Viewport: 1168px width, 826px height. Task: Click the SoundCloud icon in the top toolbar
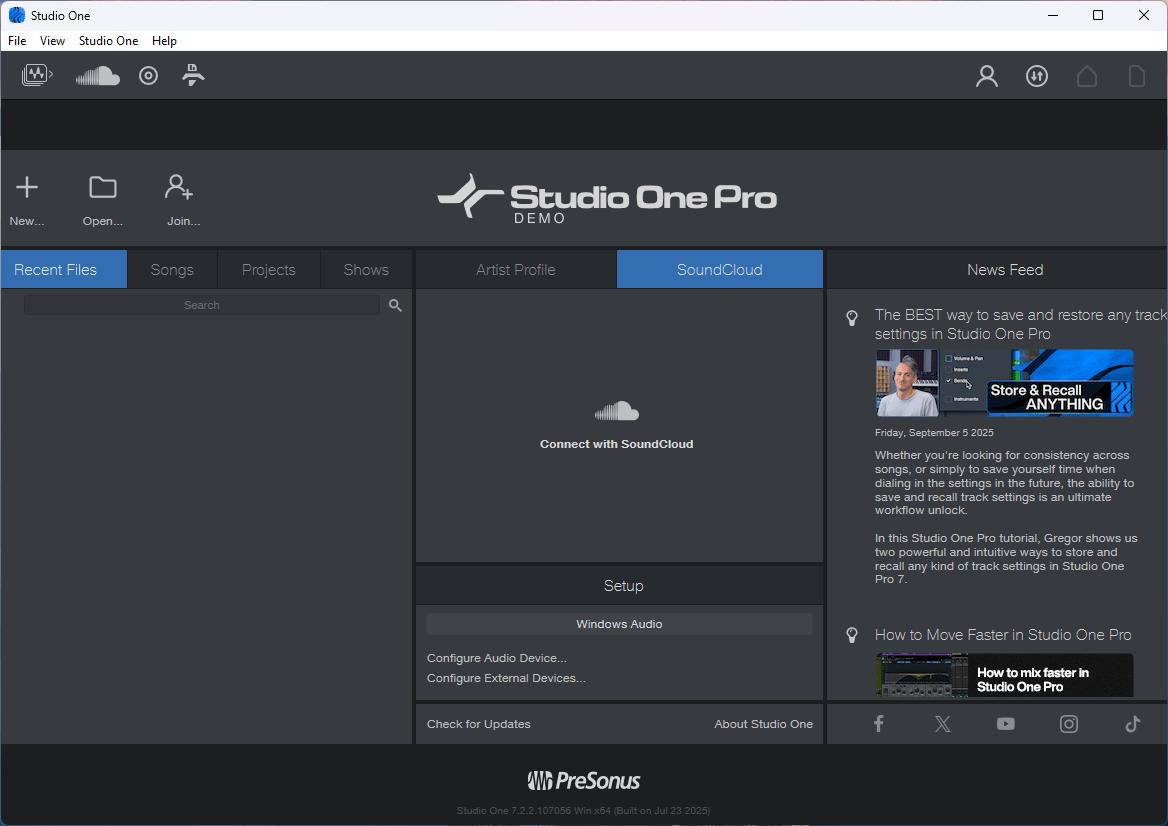click(x=98, y=75)
